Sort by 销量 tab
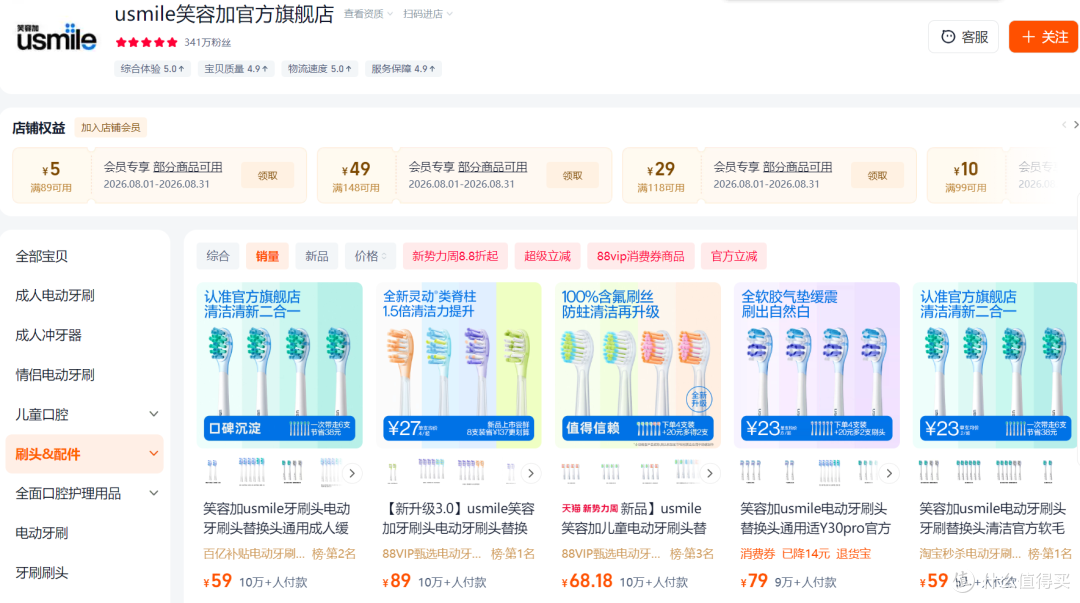The width and height of the screenshot is (1080, 603). pos(267,256)
